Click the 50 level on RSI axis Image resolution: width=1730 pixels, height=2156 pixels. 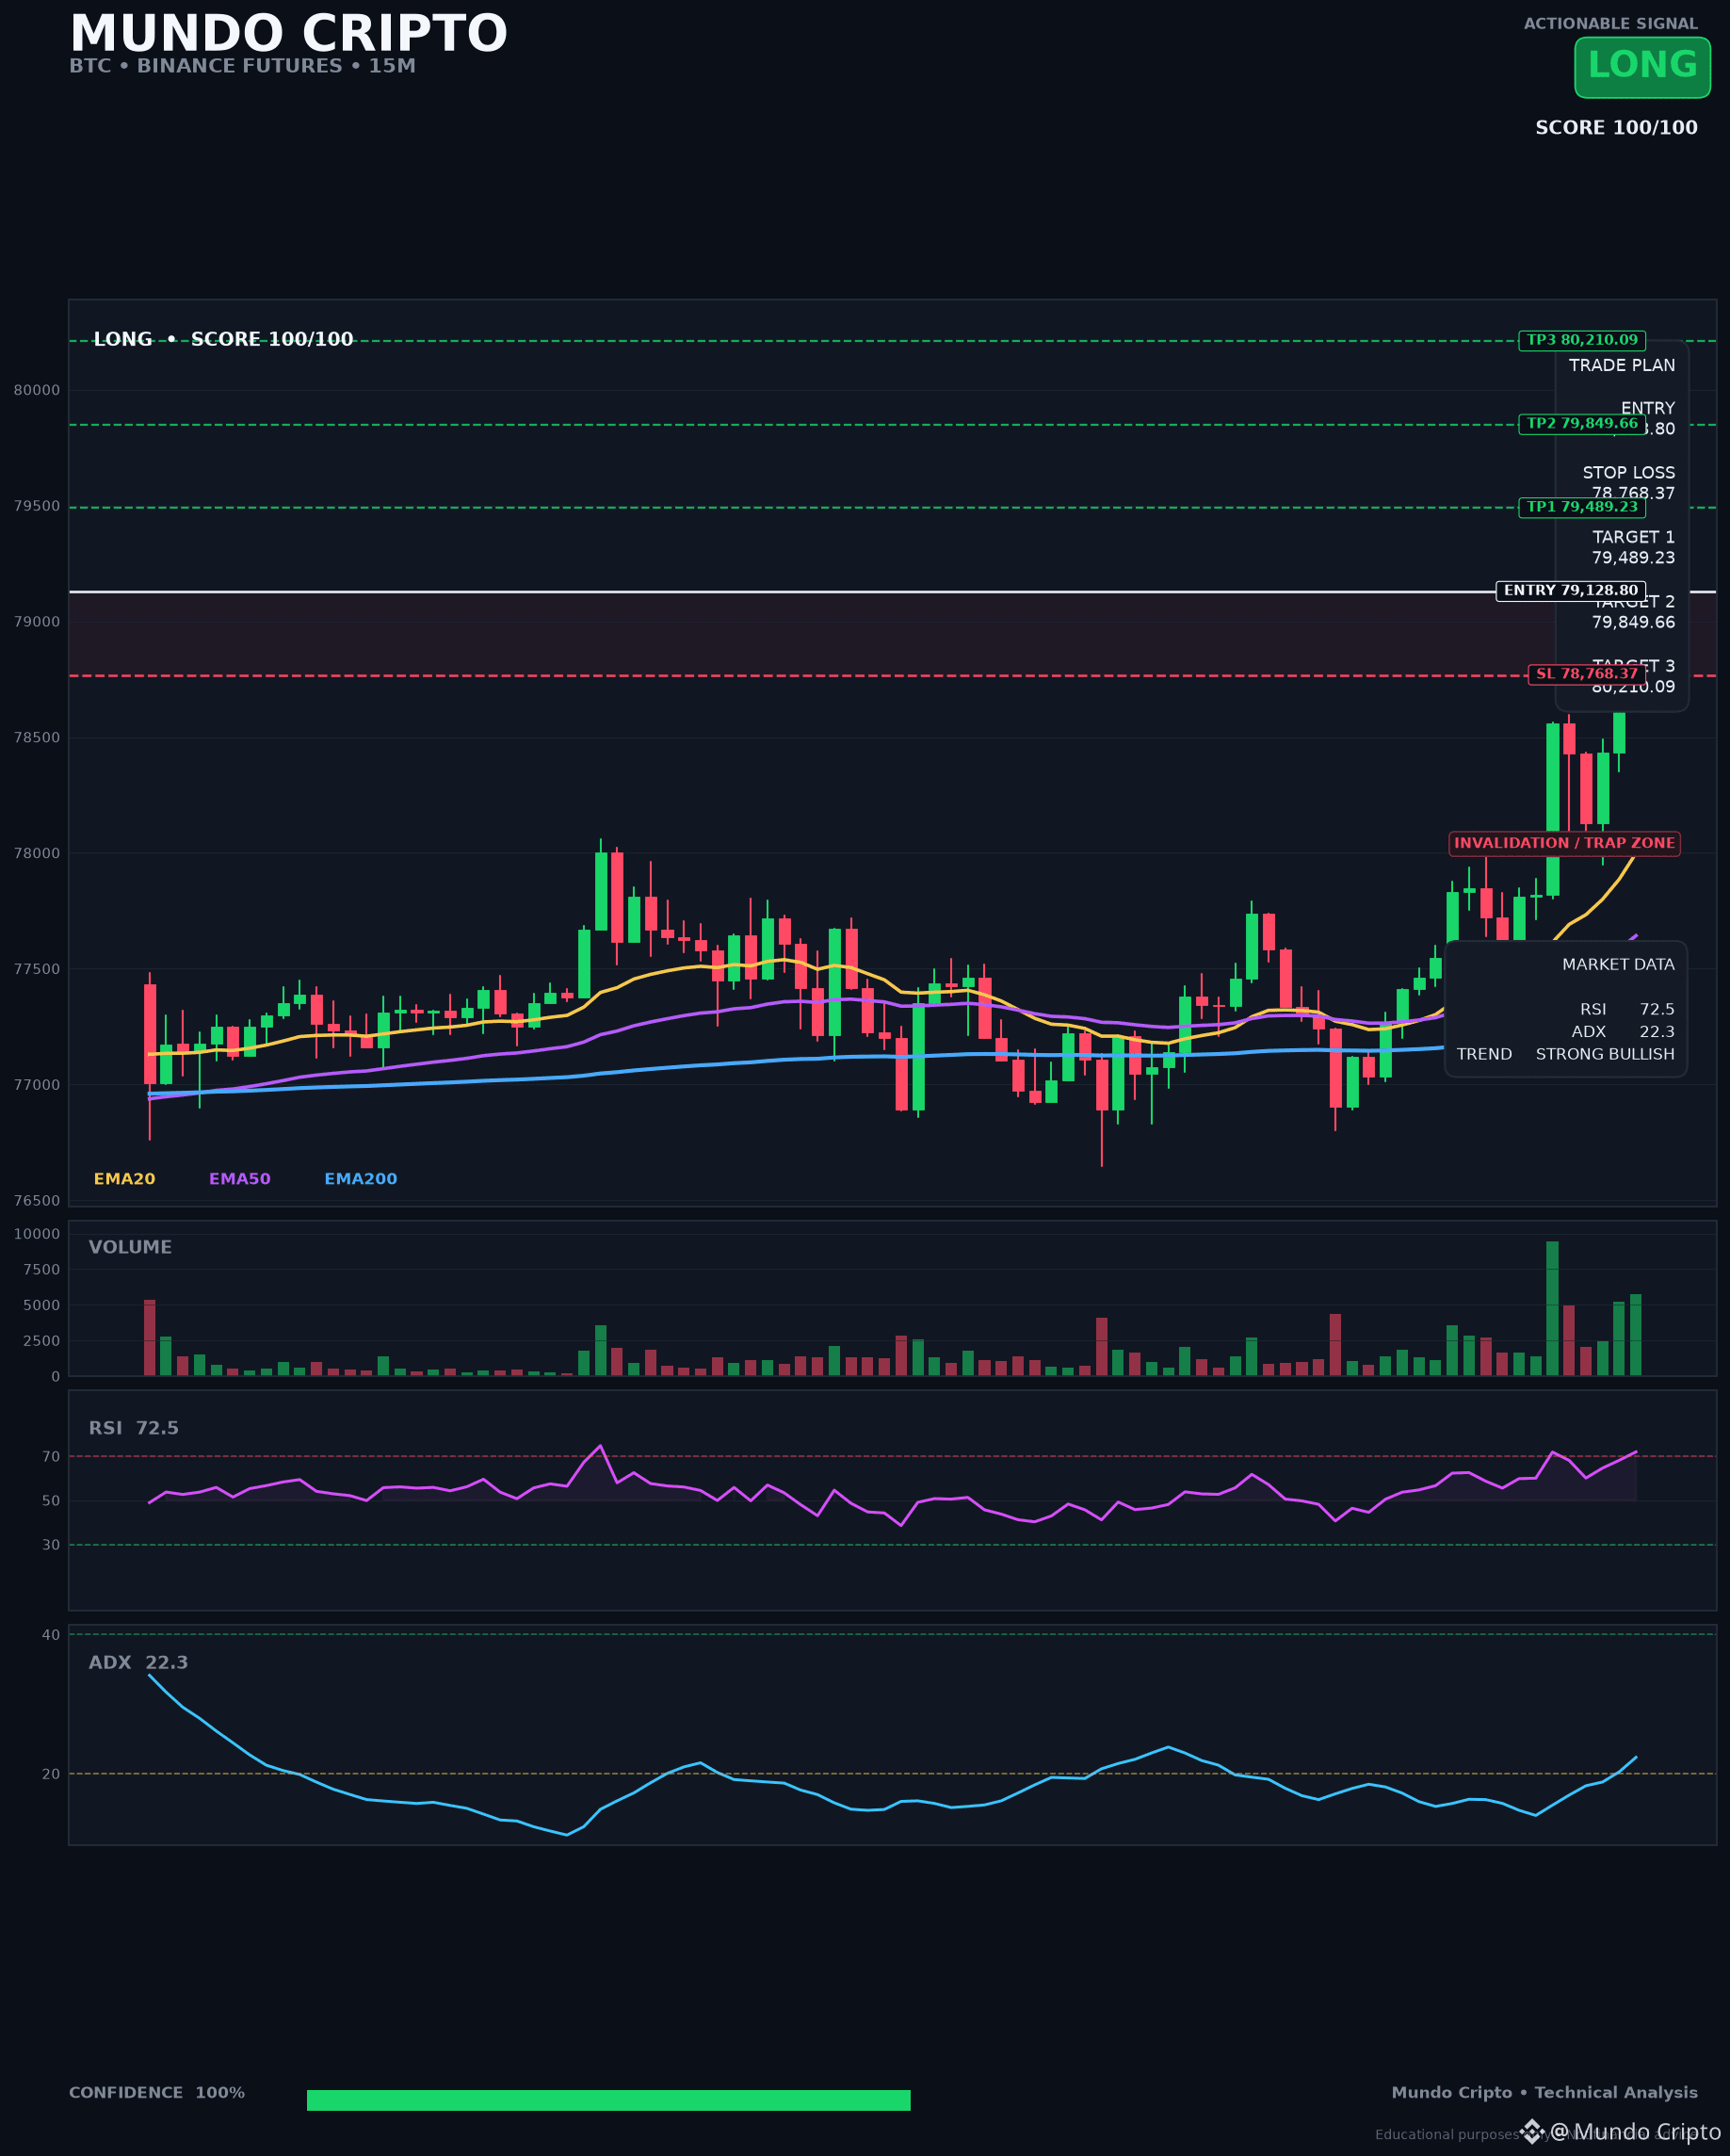(x=51, y=1500)
